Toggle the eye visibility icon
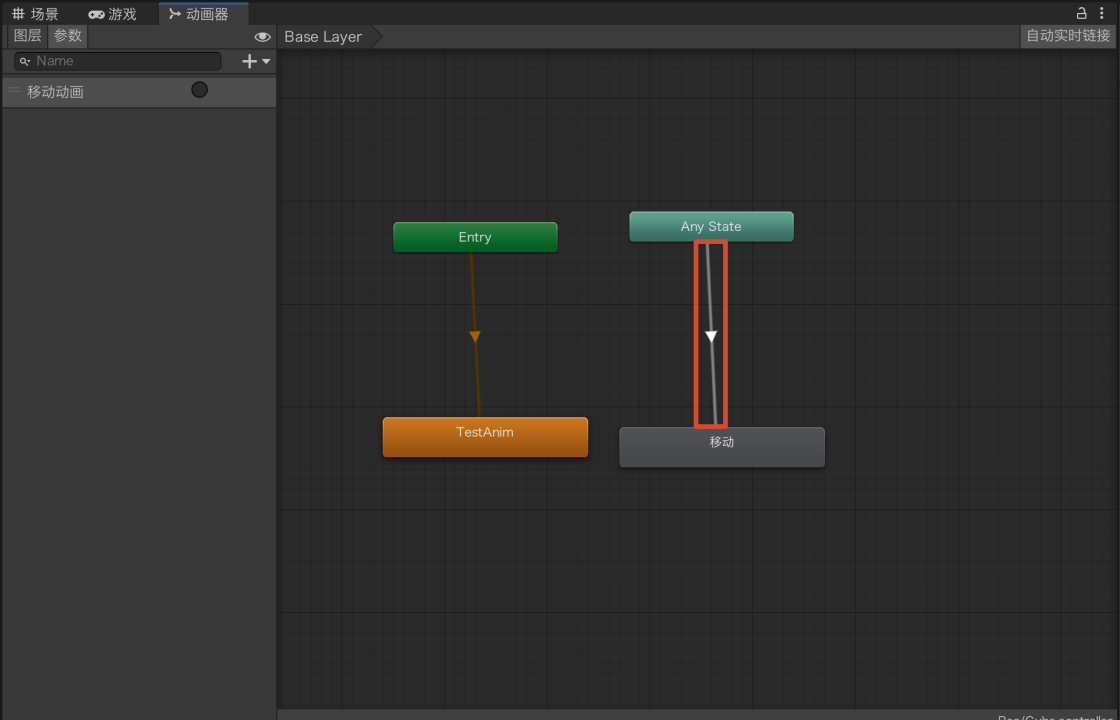The width and height of the screenshot is (1120, 720). (262, 36)
